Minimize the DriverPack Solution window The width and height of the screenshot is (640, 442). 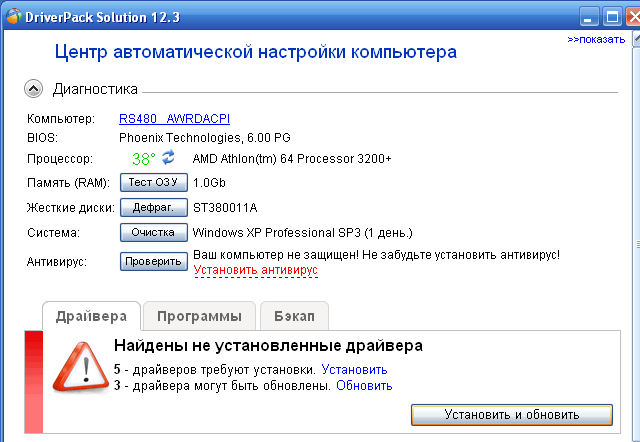pos(589,18)
